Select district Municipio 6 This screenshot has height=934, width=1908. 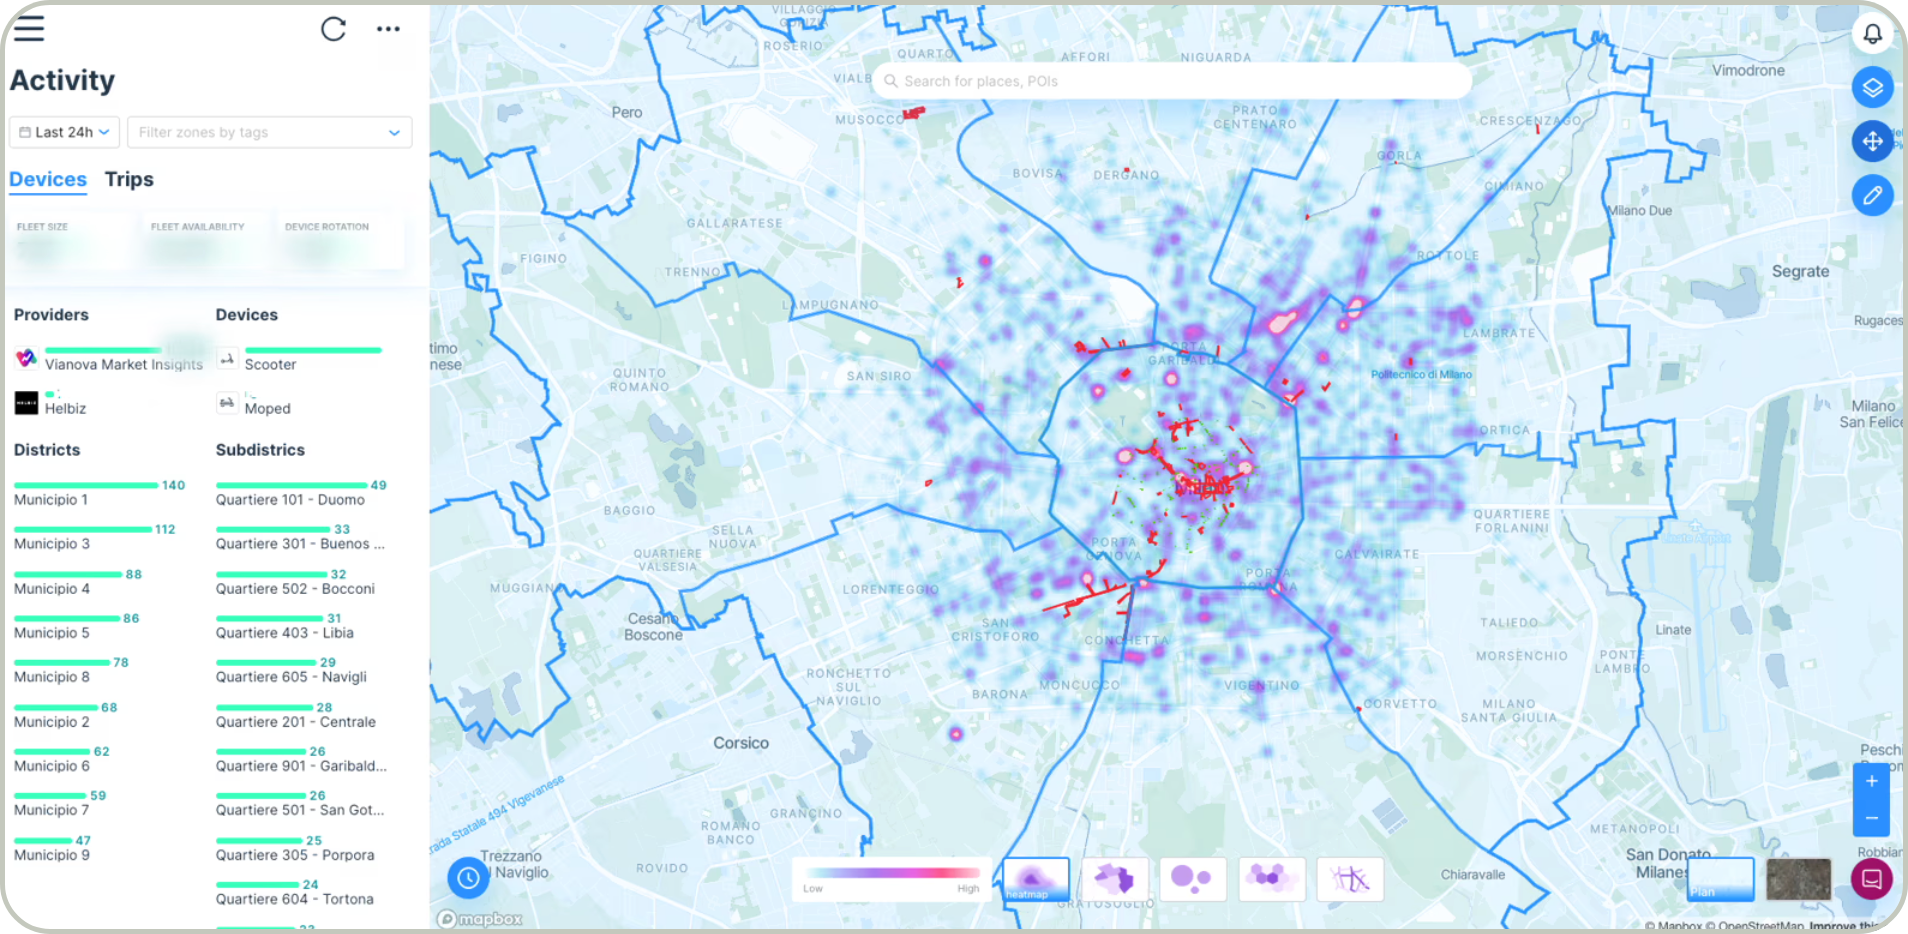click(62, 759)
